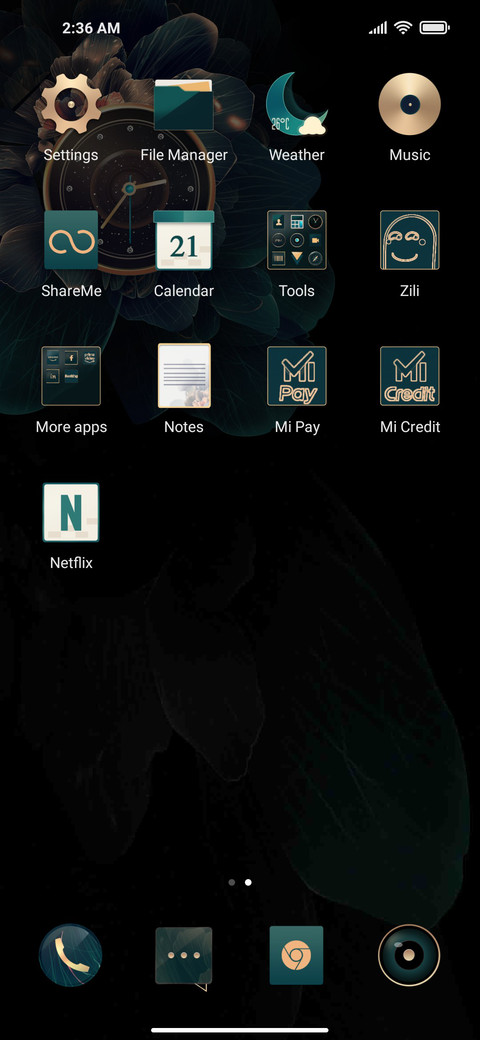Tap the Wi-Fi status icon
This screenshot has height=1040, width=480.
pos(402,28)
